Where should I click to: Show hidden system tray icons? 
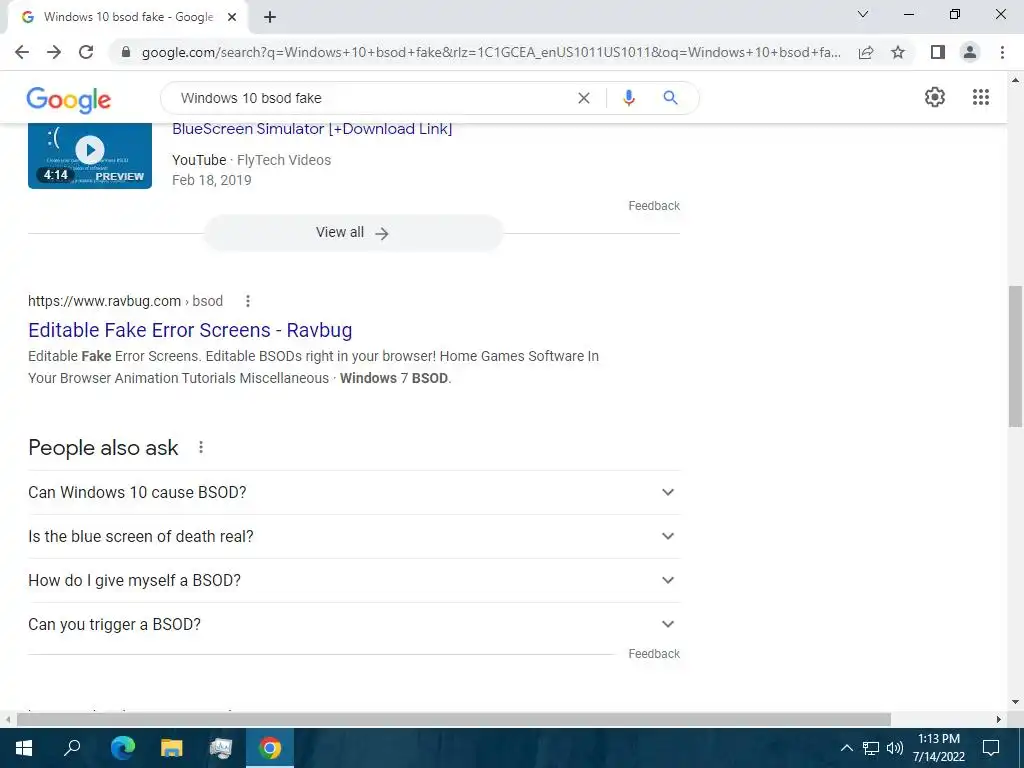846,748
